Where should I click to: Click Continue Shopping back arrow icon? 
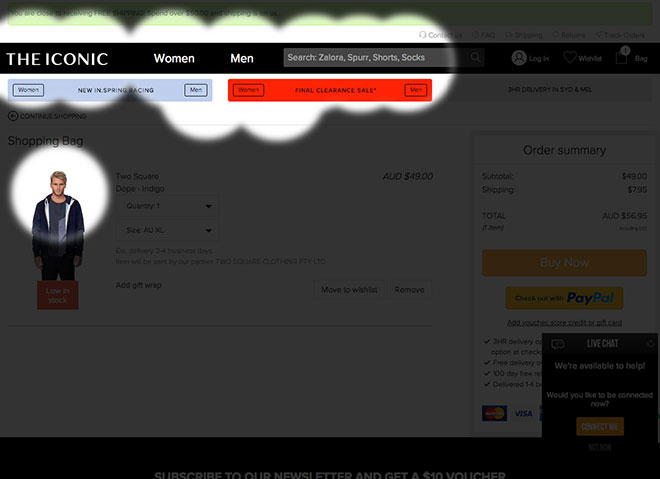(x=13, y=116)
